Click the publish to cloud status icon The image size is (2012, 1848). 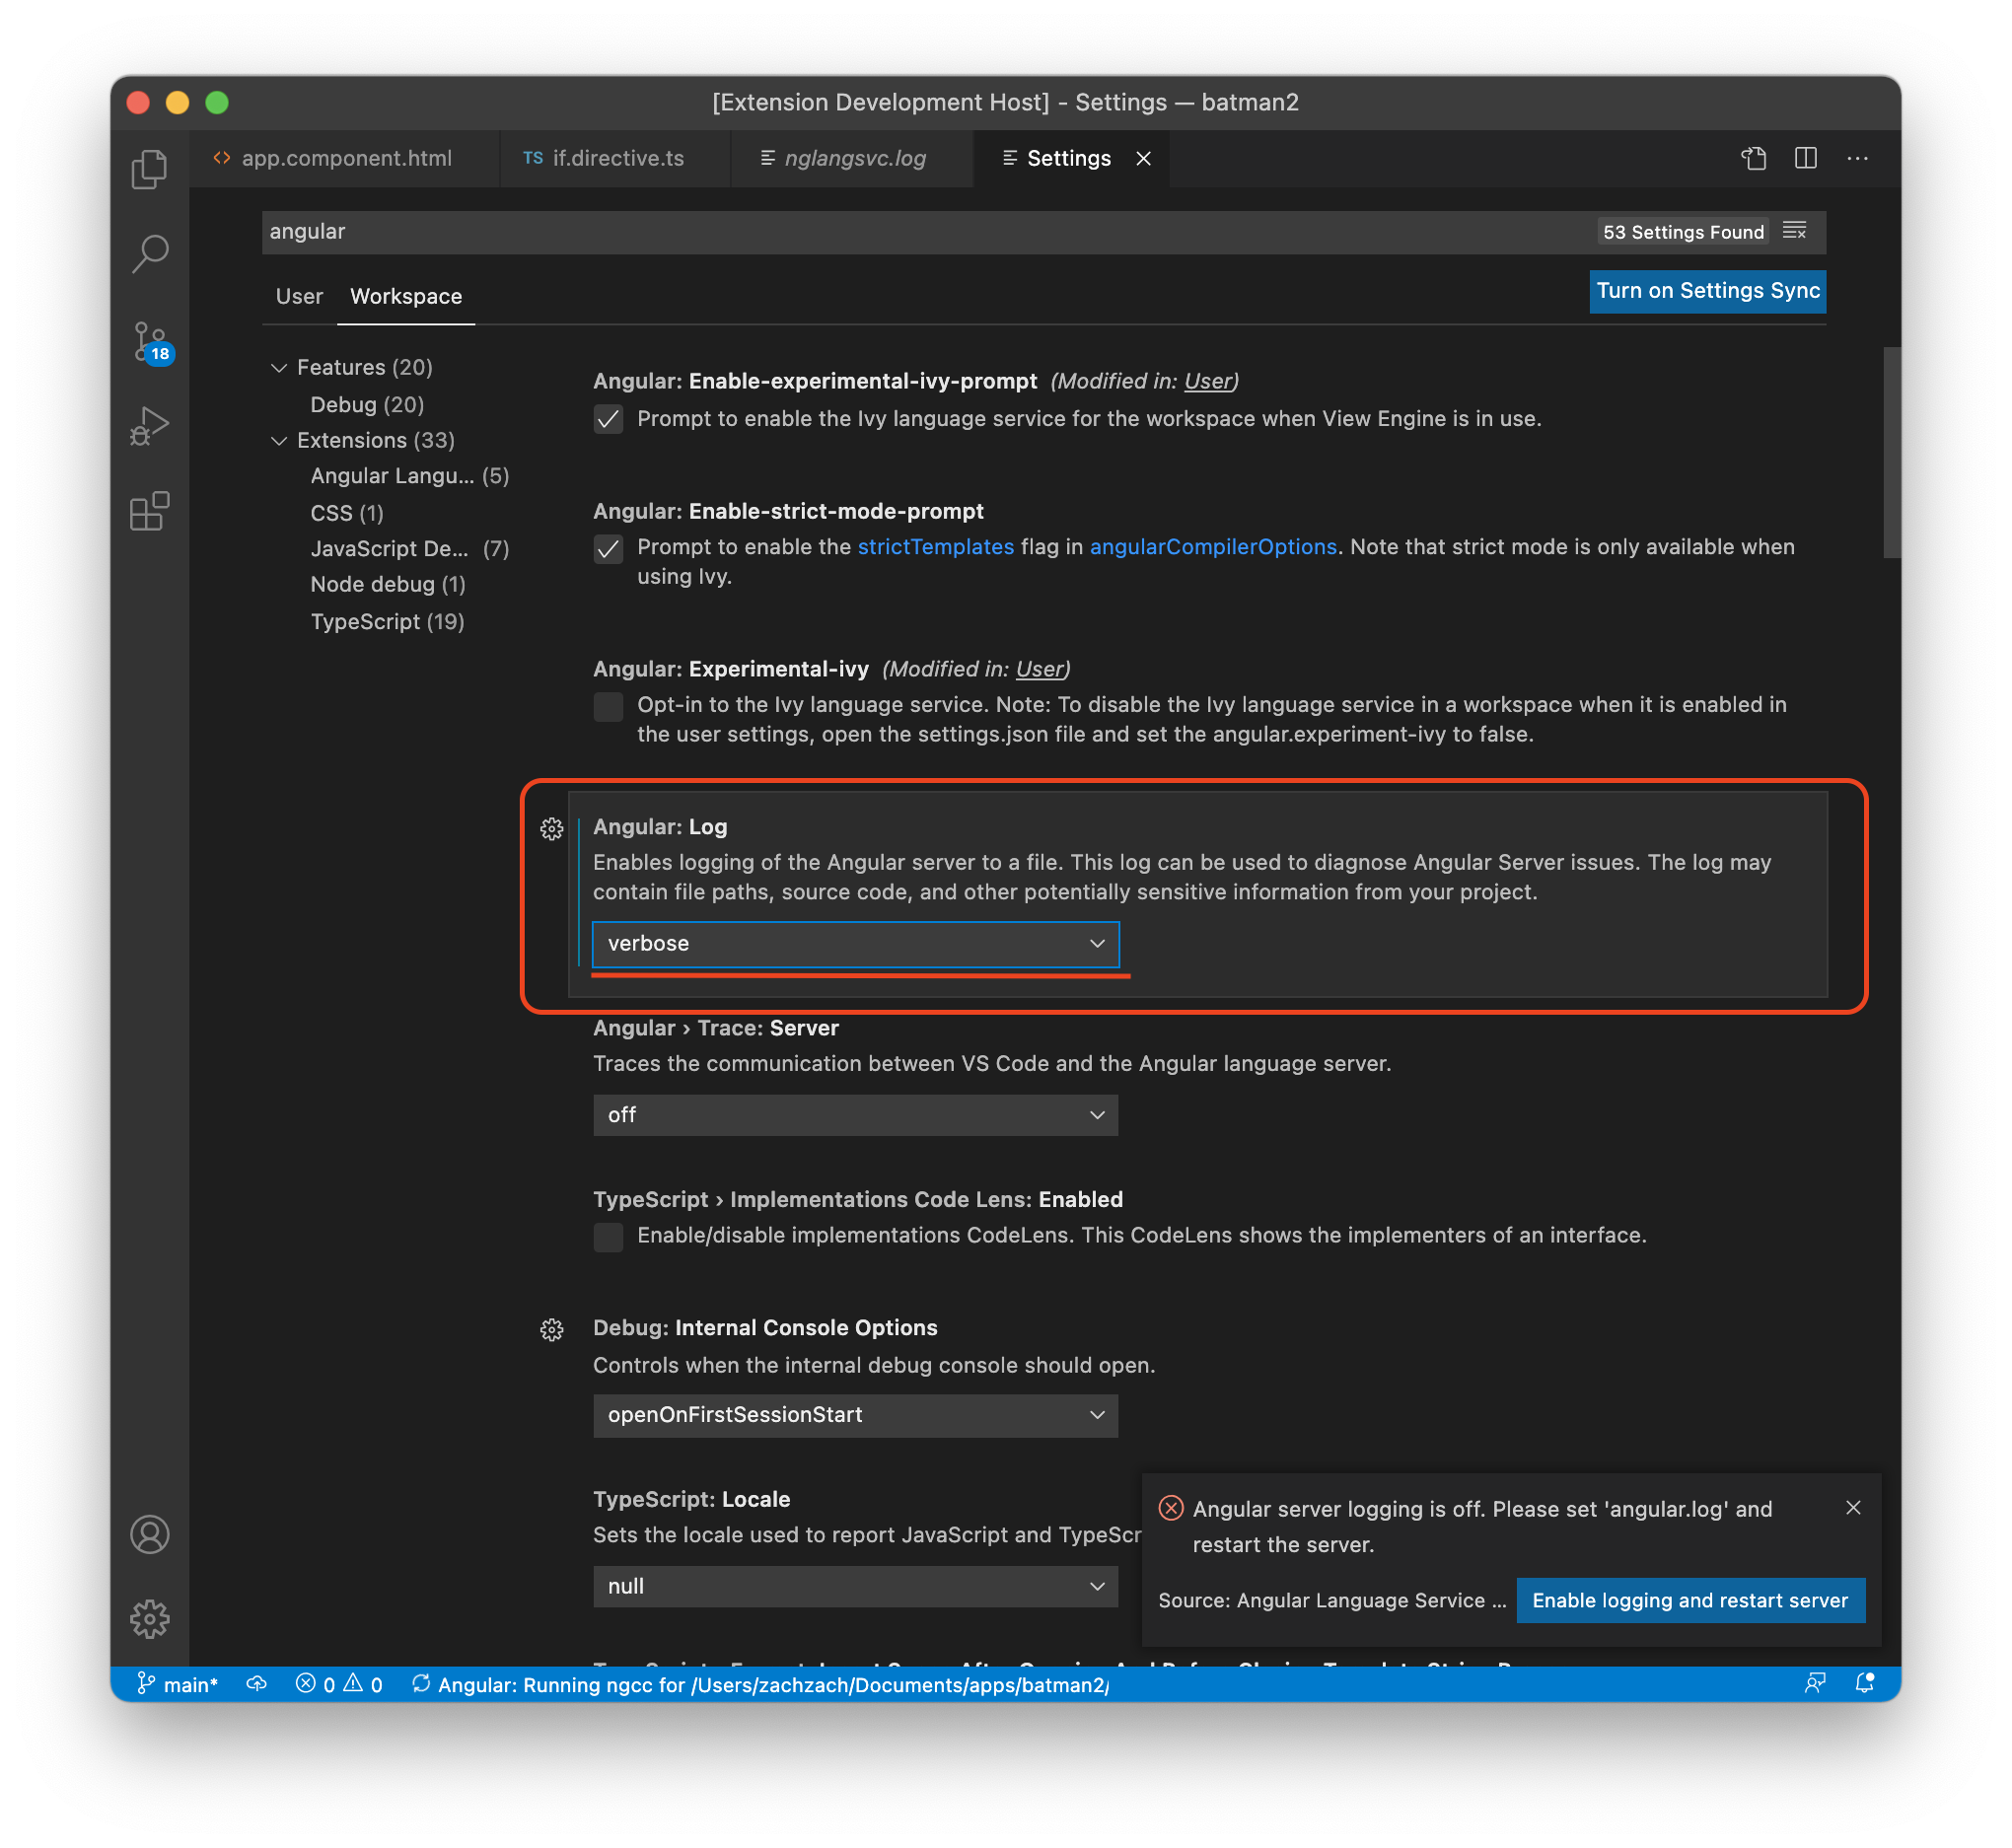[257, 1685]
